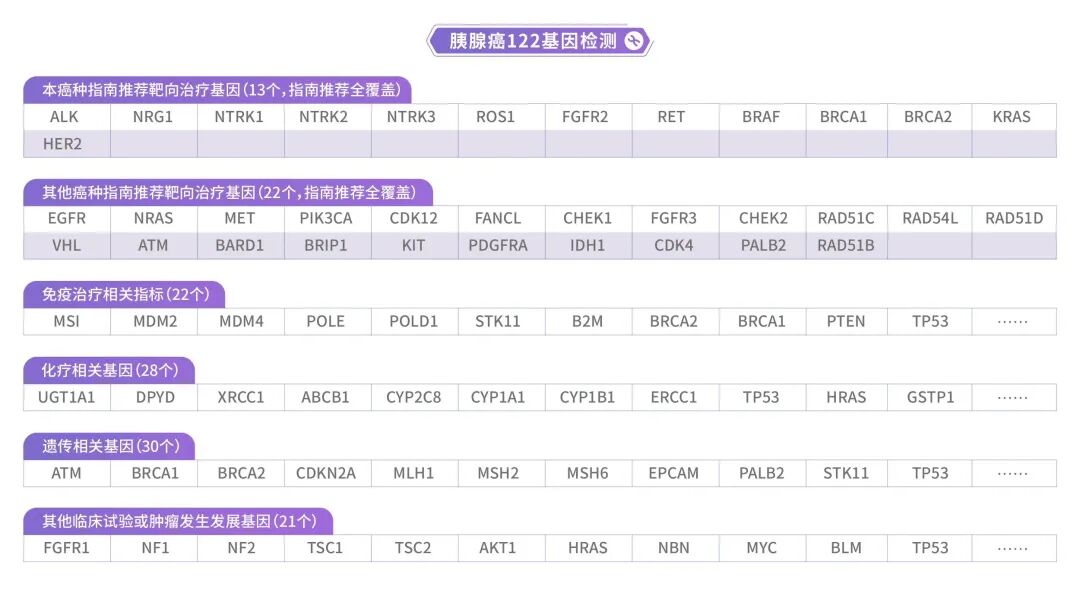
Task: Click the ABCB1 cell
Action: (x=327, y=397)
